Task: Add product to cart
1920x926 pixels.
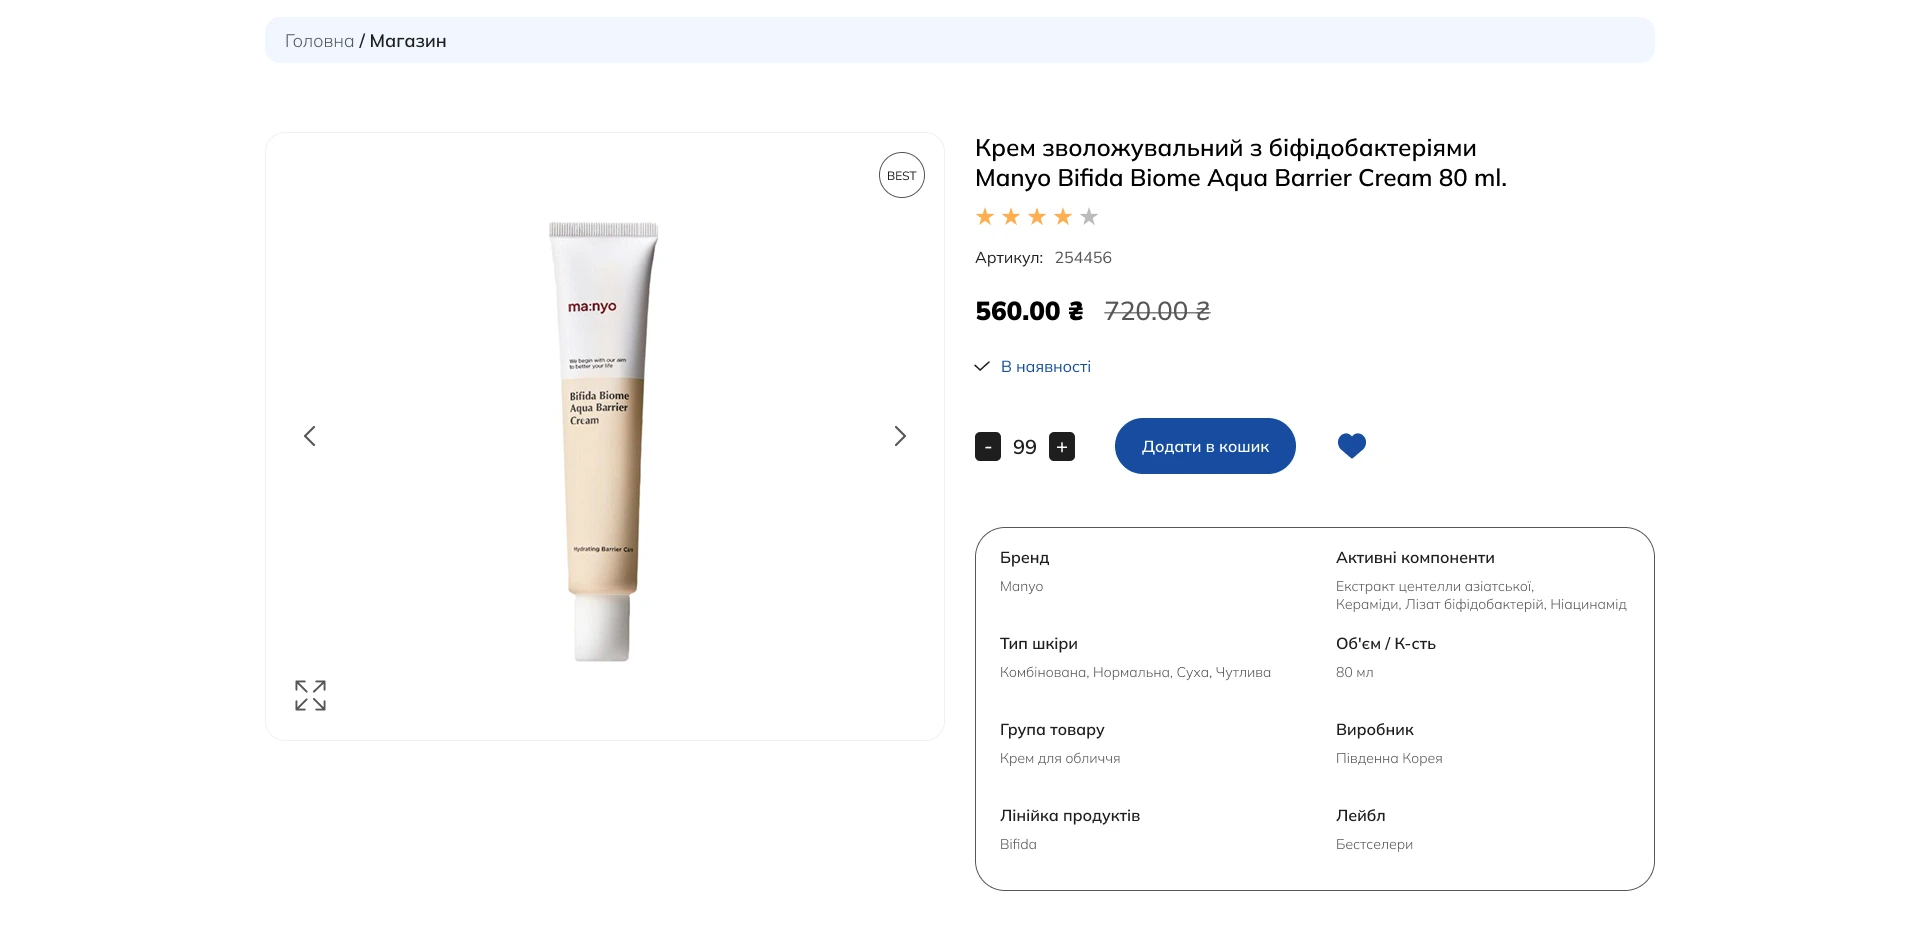Action: coord(1205,446)
